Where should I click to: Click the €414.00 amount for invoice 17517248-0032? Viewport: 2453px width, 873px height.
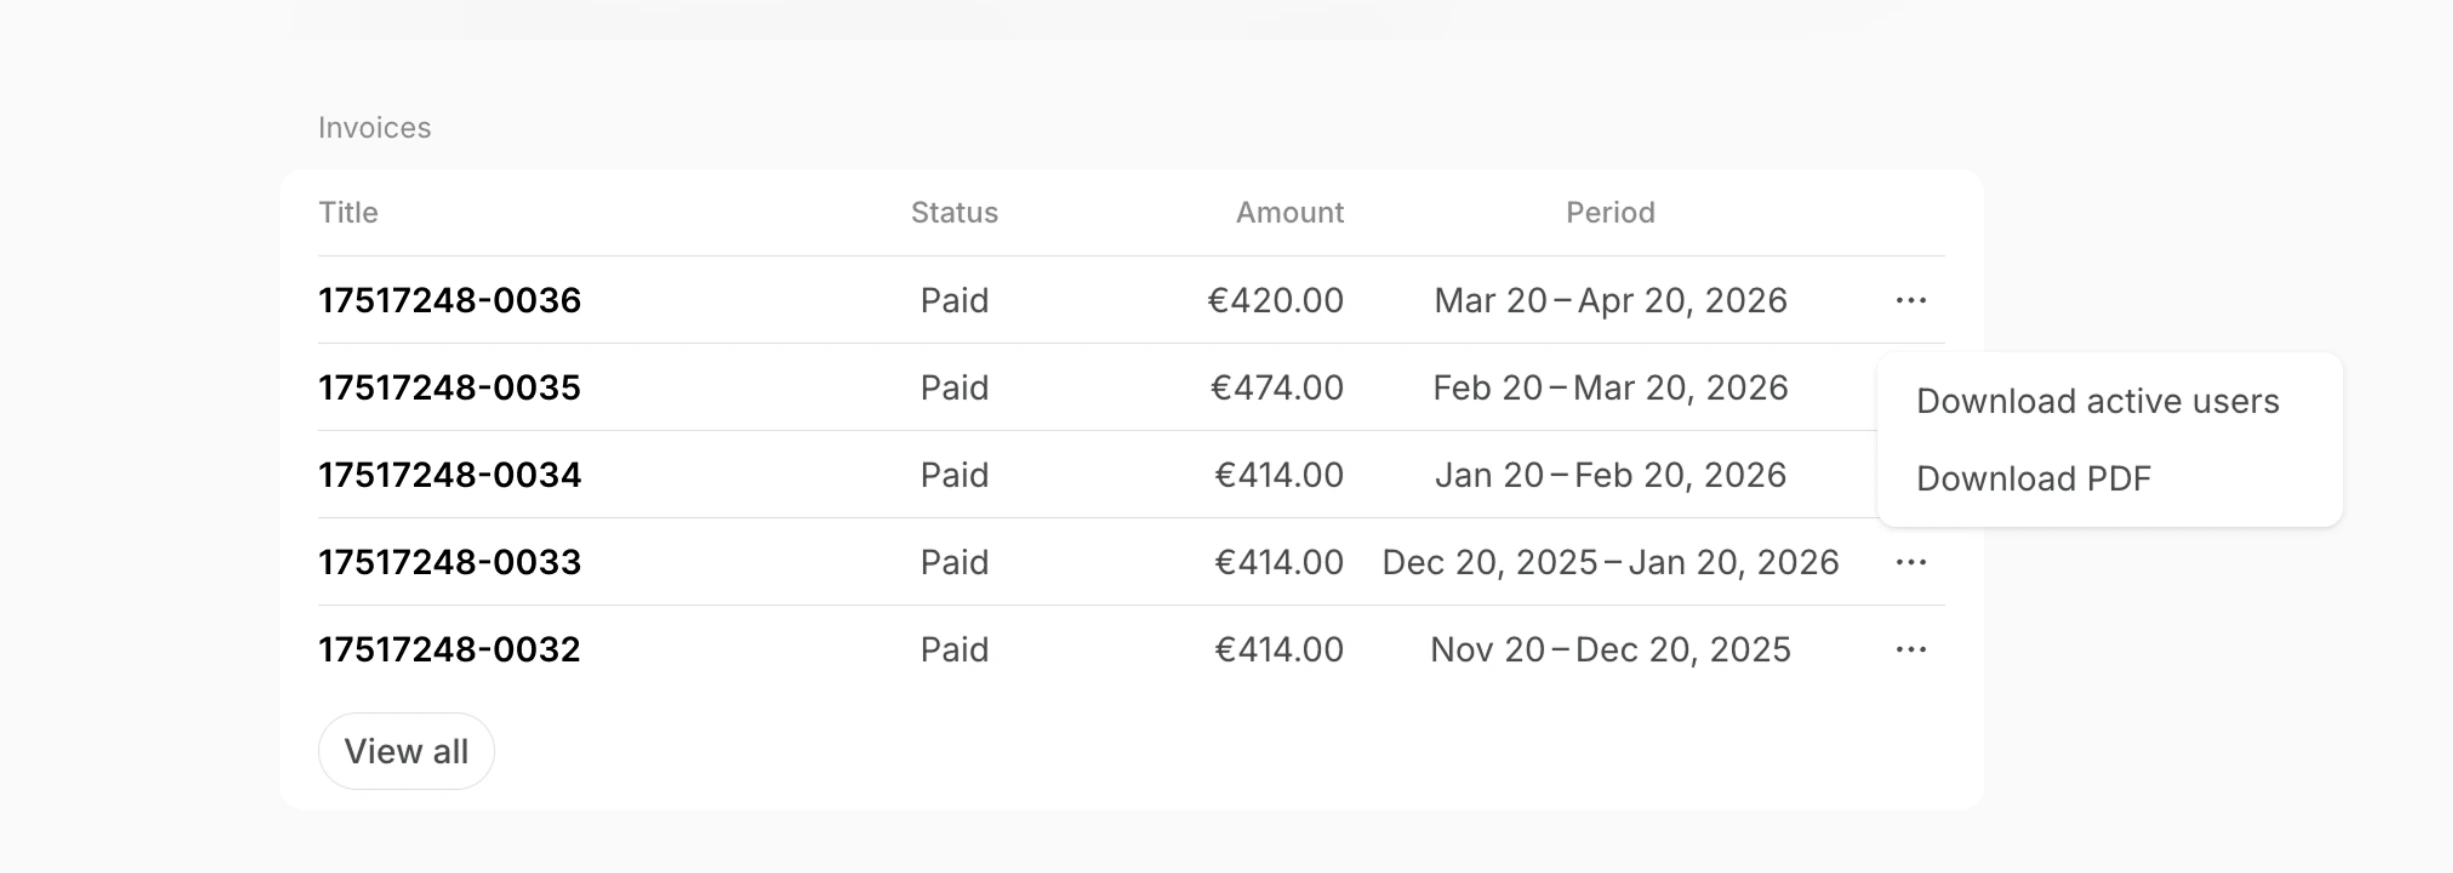(x=1279, y=649)
